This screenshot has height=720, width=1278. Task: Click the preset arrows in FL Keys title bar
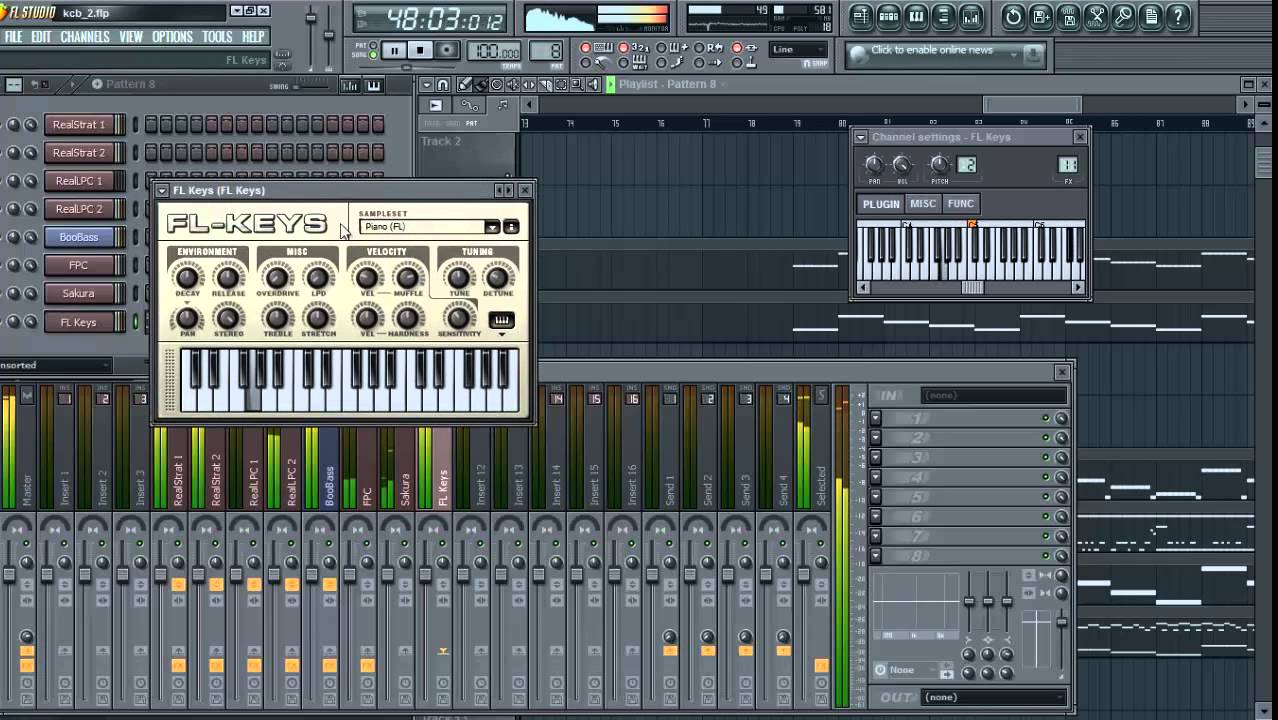point(504,190)
